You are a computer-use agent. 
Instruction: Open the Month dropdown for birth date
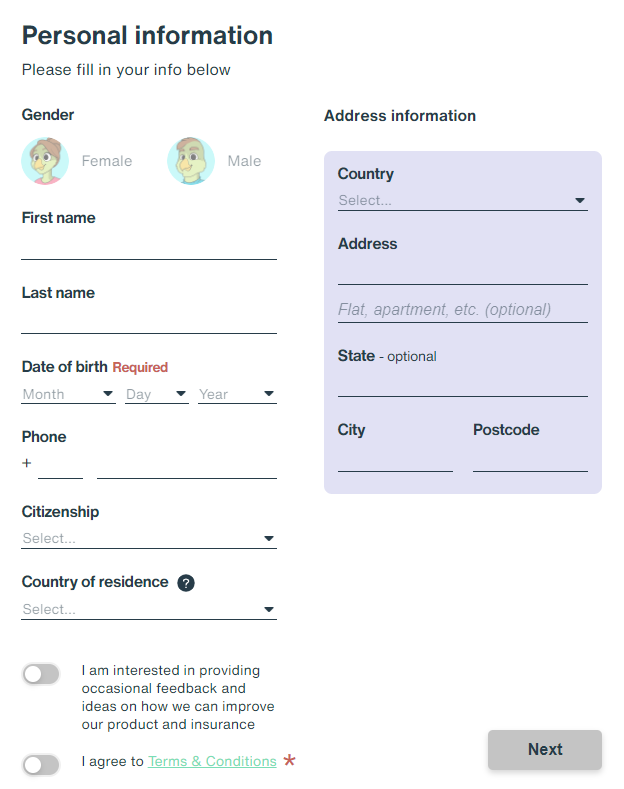coord(68,394)
